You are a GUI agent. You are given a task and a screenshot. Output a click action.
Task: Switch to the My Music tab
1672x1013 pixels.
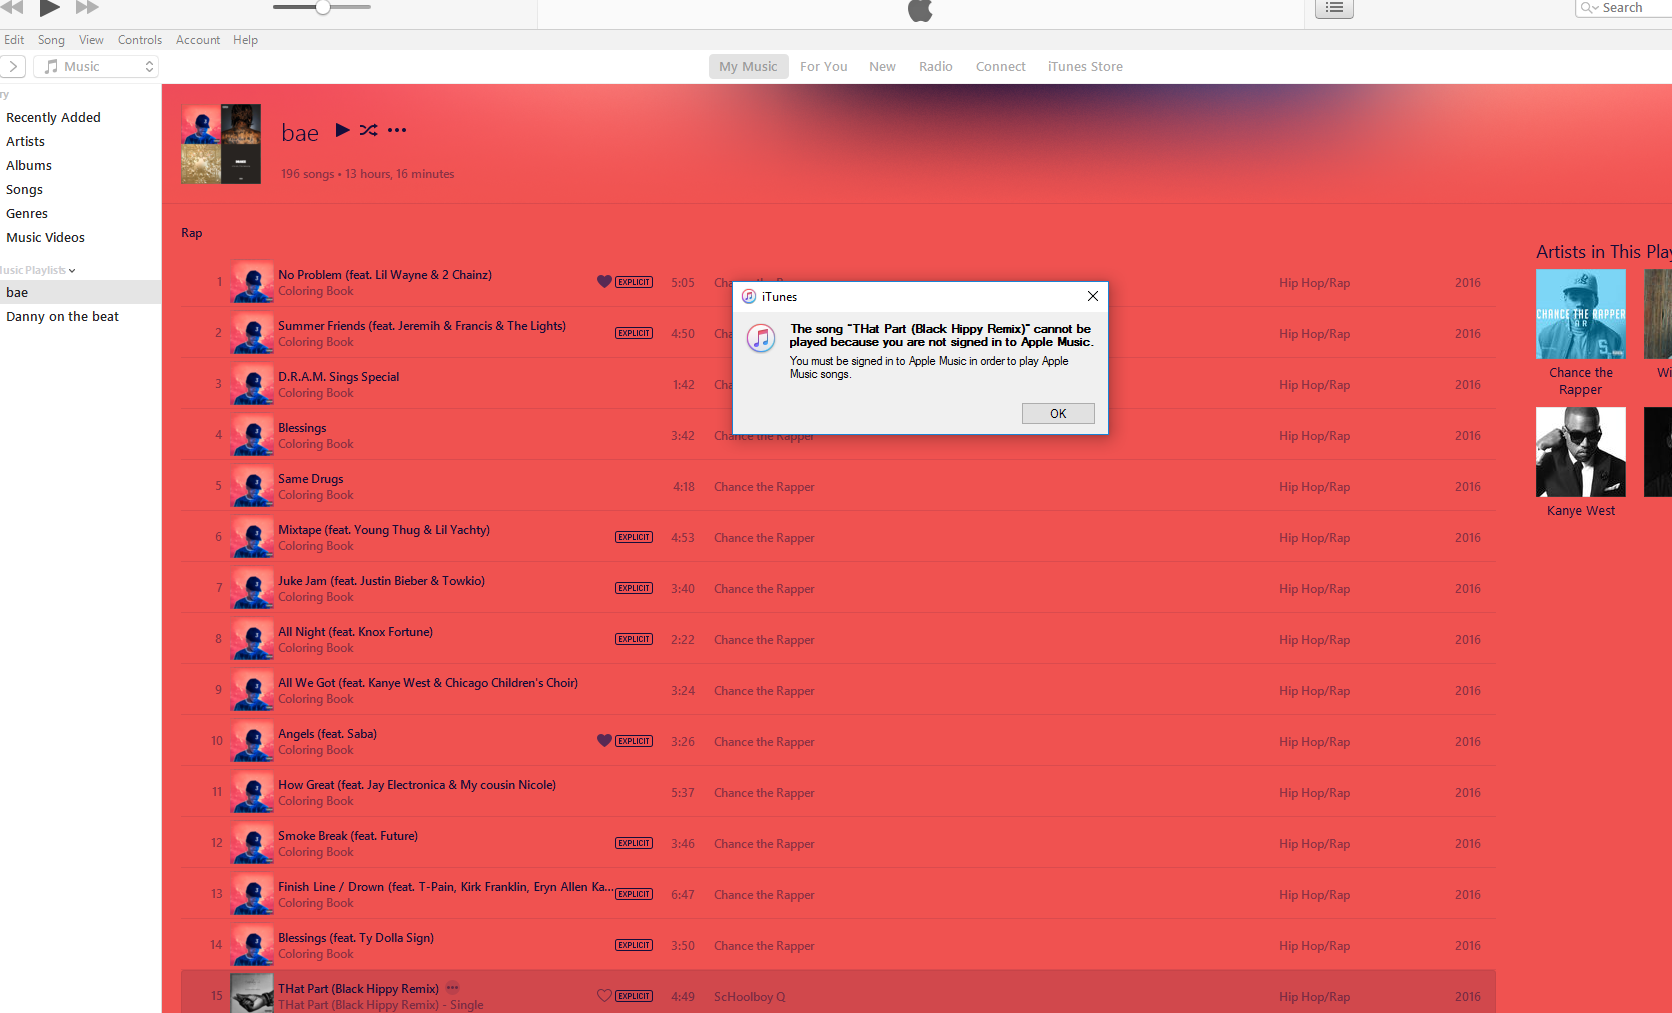pos(748,67)
